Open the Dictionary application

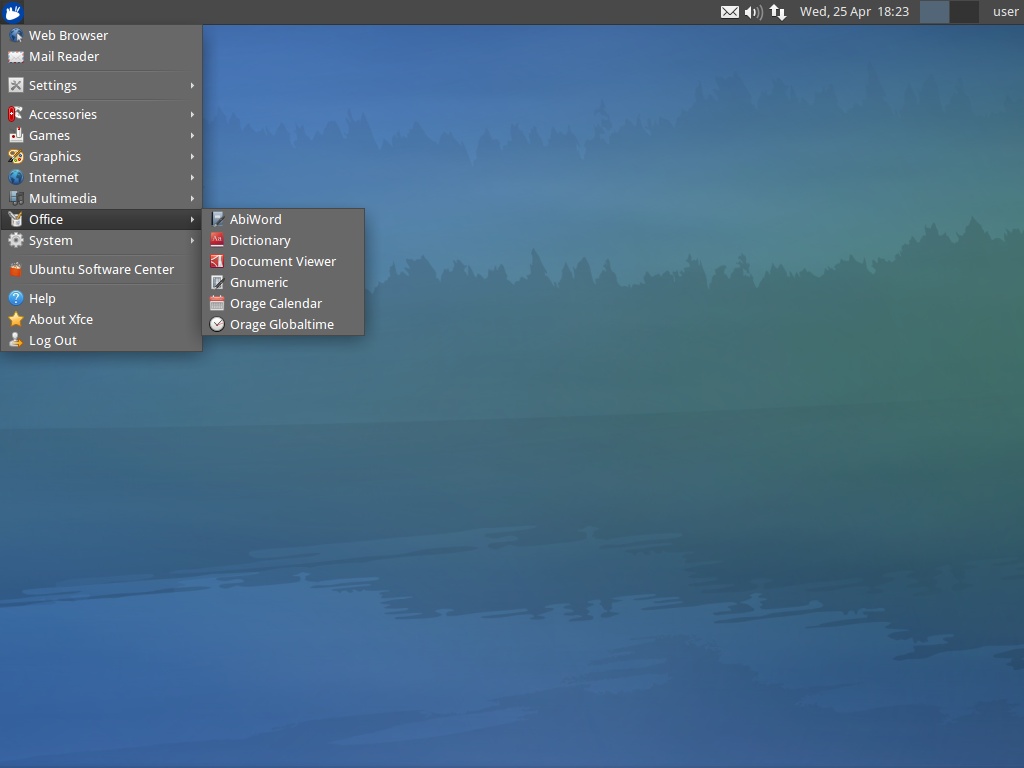coord(259,240)
